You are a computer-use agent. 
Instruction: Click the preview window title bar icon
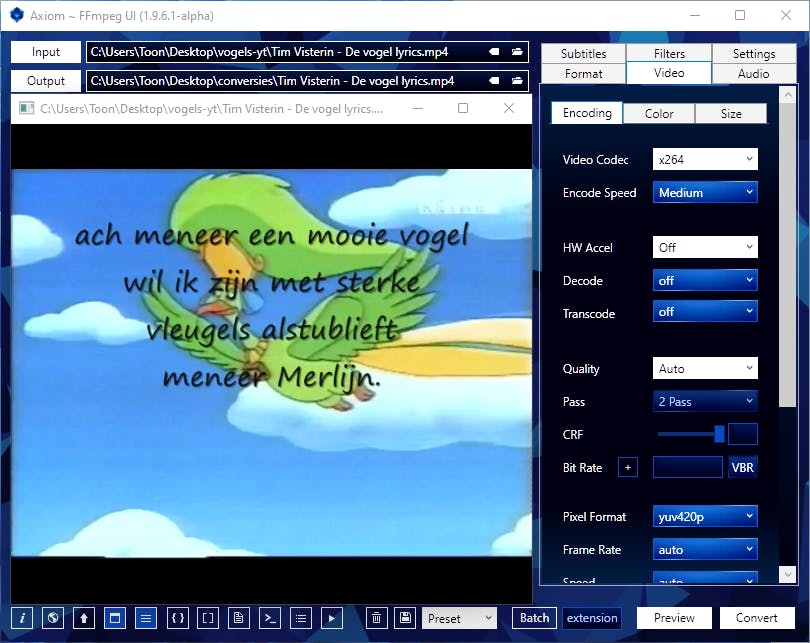(x=26, y=108)
